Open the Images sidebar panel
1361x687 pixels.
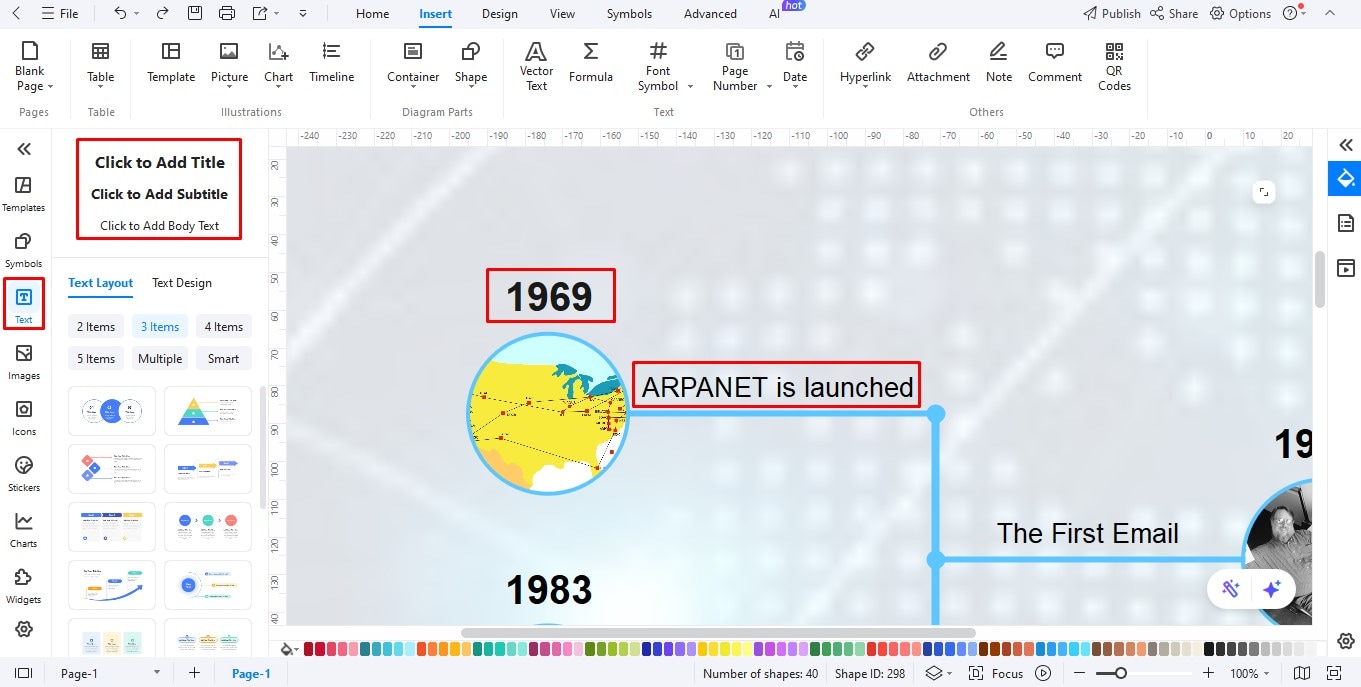[24, 362]
